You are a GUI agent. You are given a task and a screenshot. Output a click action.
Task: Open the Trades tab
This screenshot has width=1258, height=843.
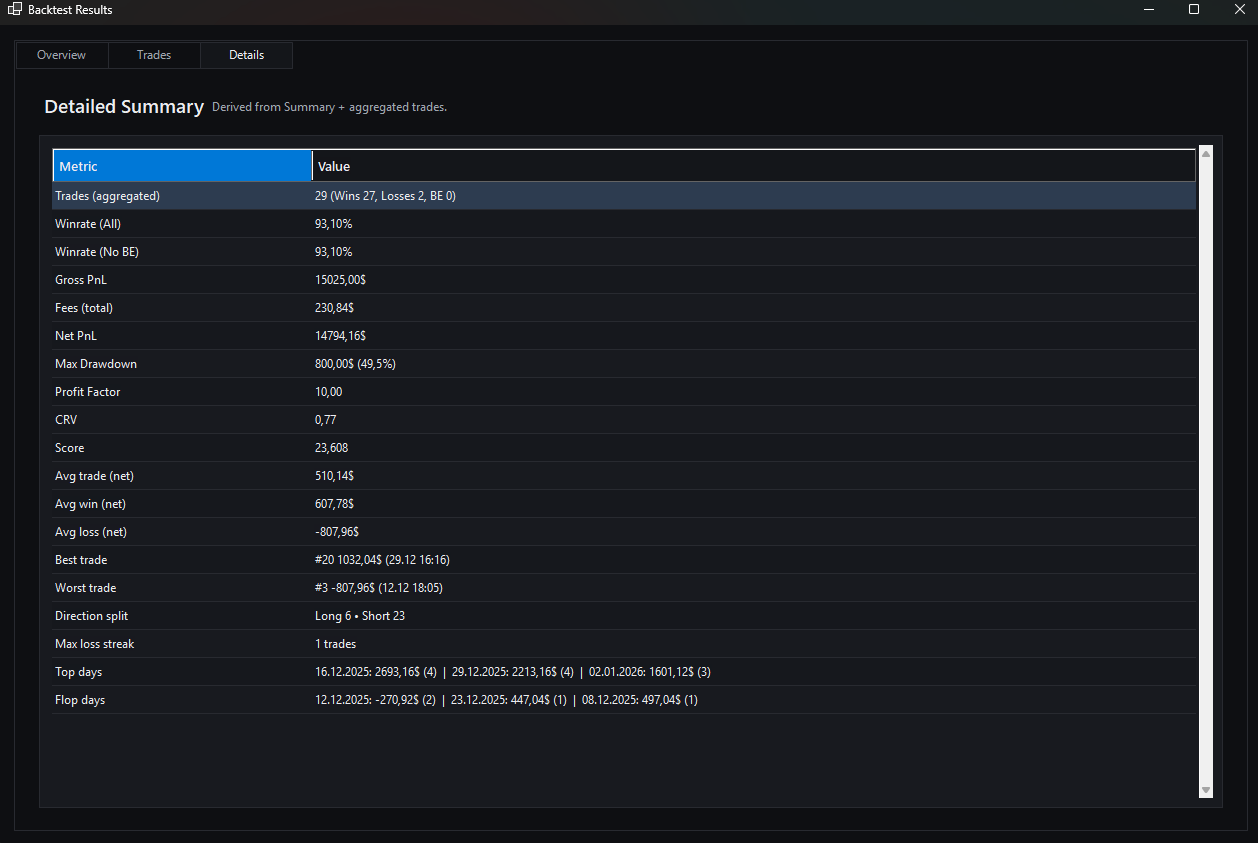coord(154,55)
